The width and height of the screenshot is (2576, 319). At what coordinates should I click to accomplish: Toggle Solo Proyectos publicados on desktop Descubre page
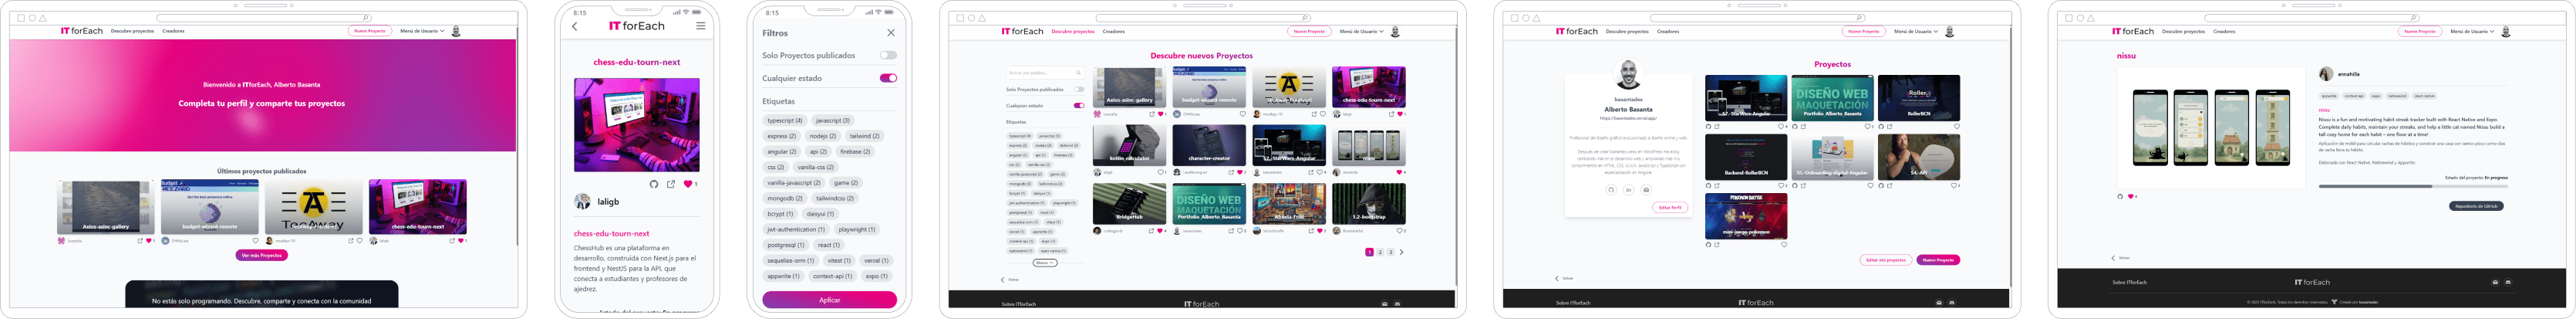pyautogui.click(x=1079, y=89)
